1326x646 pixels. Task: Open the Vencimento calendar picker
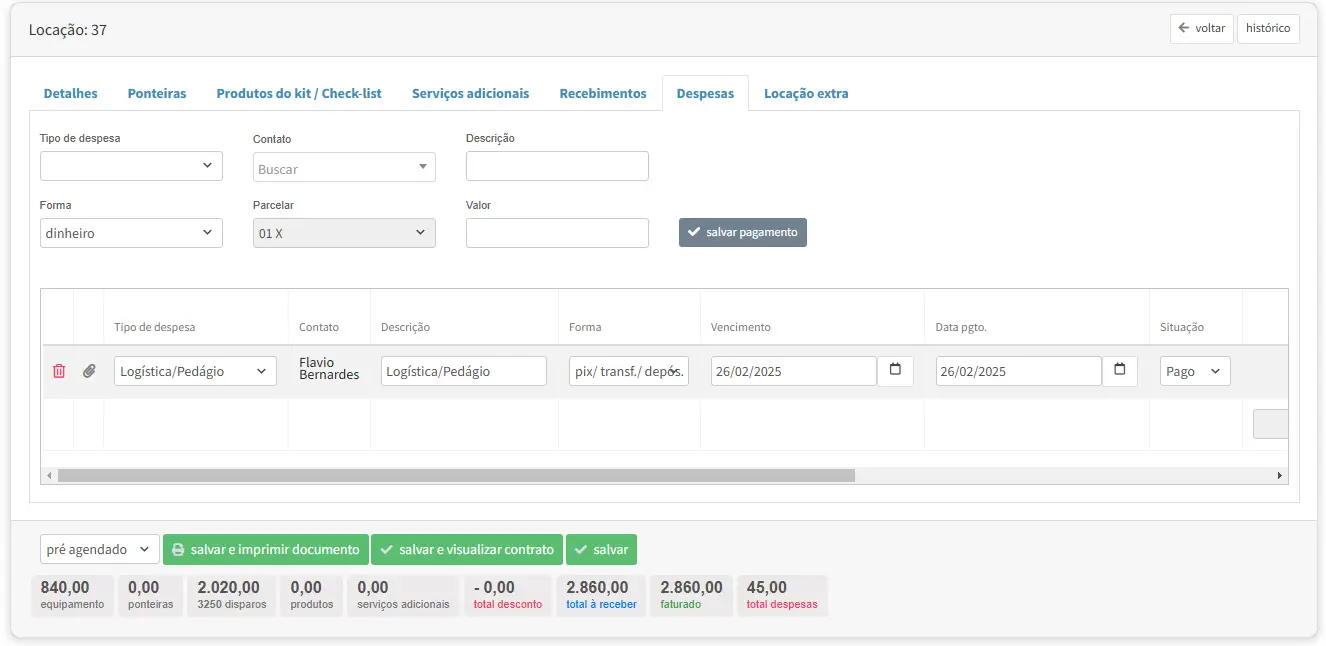(x=895, y=370)
